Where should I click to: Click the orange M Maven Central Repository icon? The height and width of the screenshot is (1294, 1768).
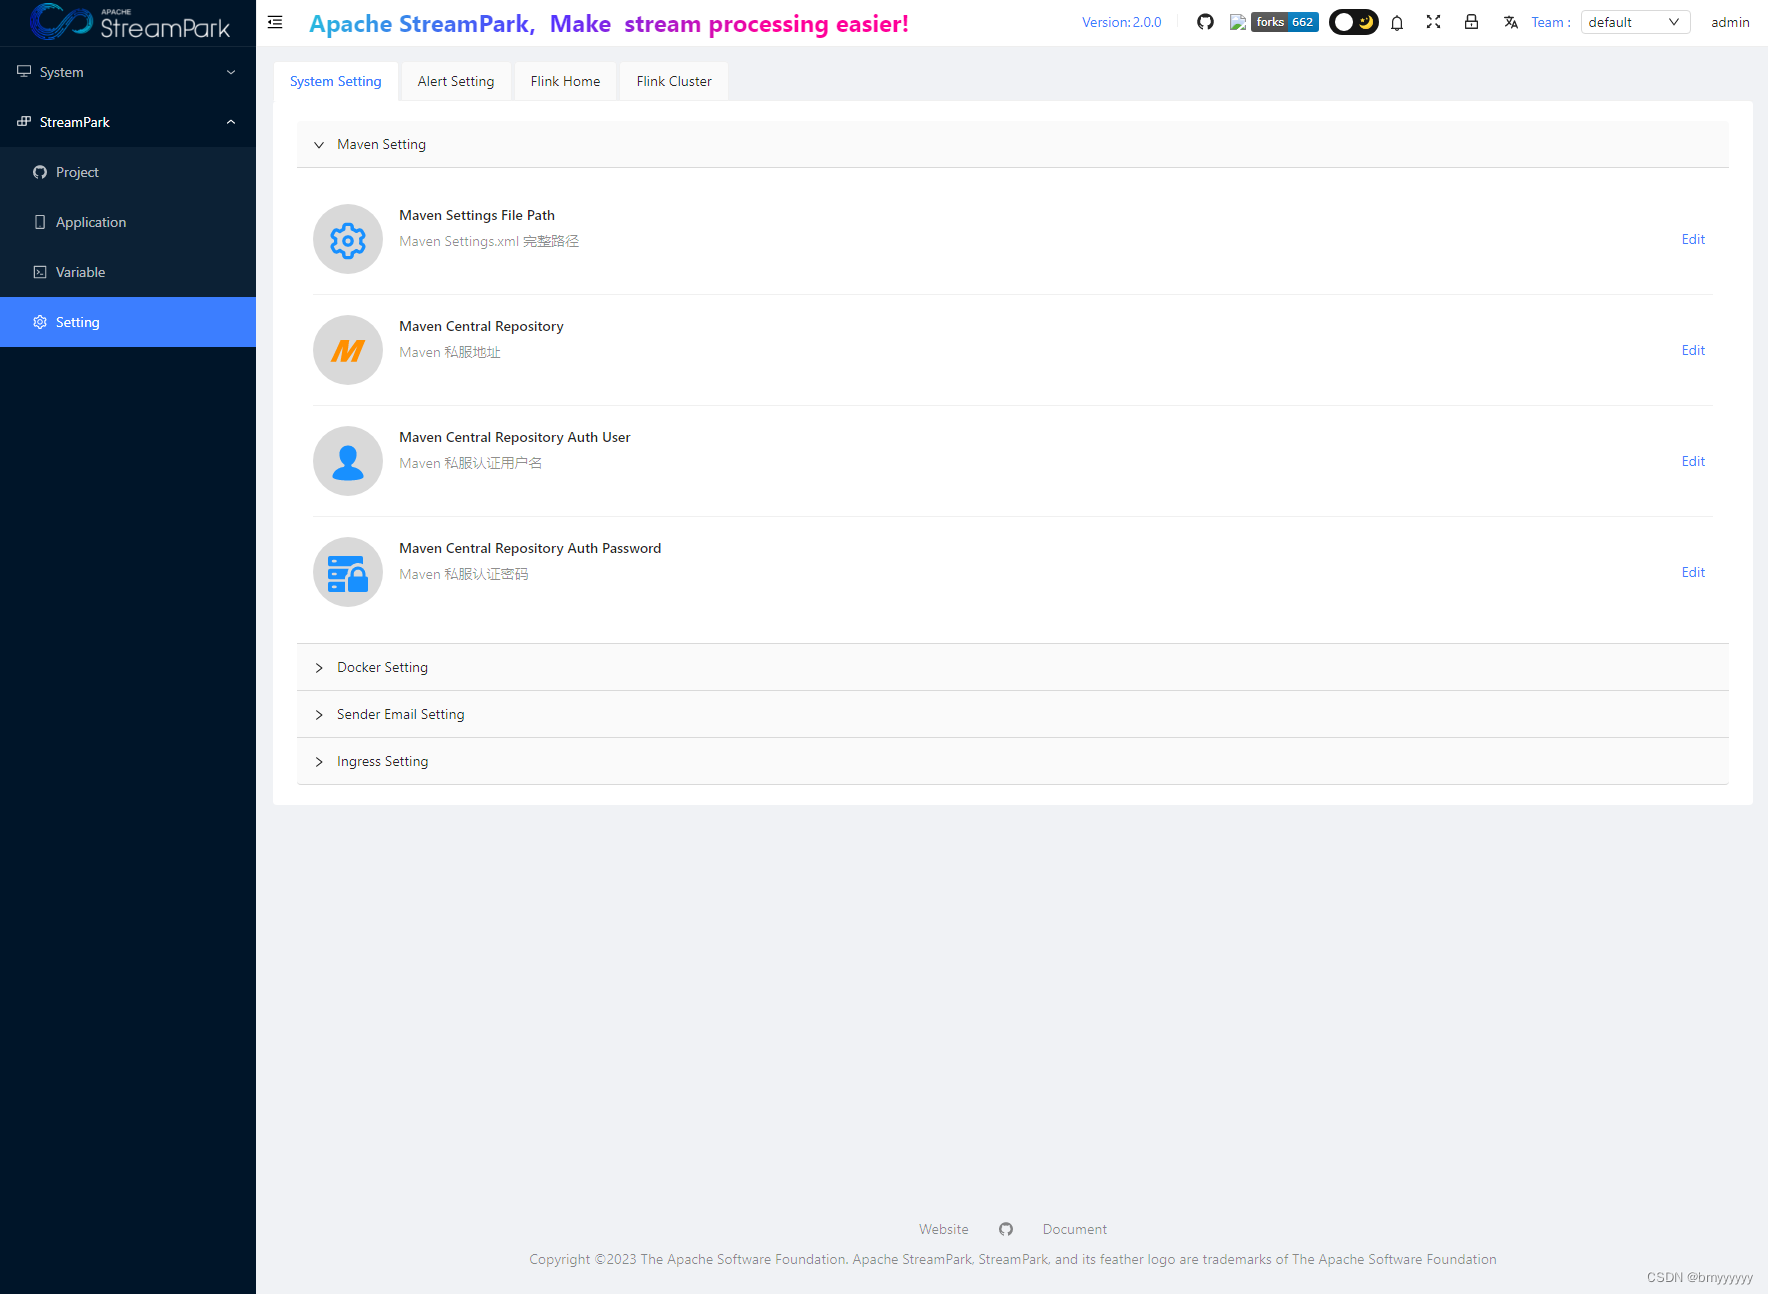[348, 350]
